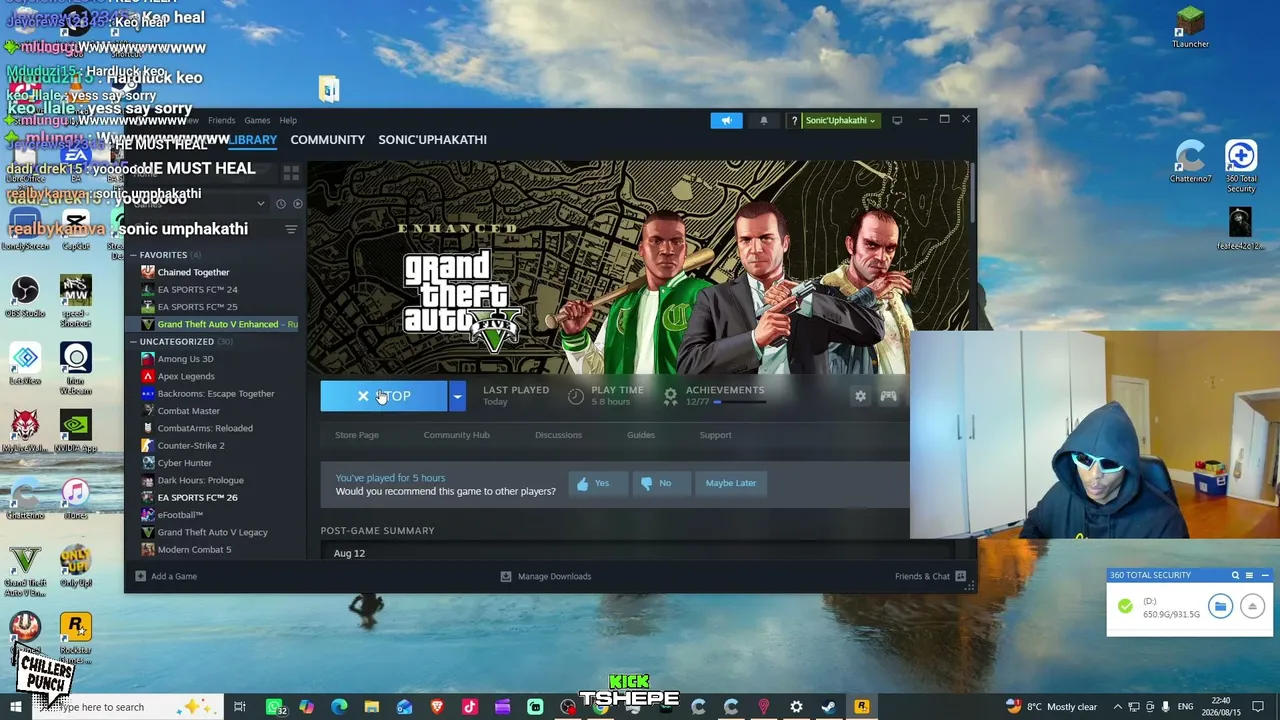Switch library to grid view icon
This screenshot has height=720, width=1280.
click(x=291, y=172)
